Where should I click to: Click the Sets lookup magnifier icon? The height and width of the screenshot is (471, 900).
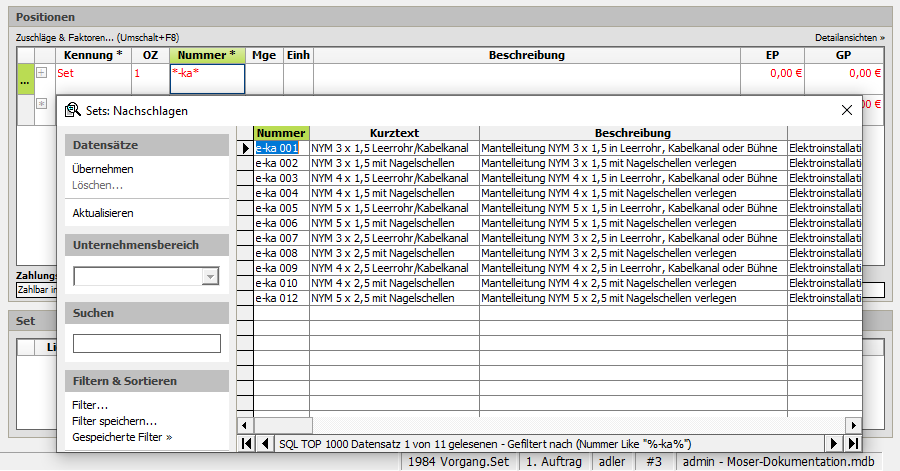[x=72, y=111]
